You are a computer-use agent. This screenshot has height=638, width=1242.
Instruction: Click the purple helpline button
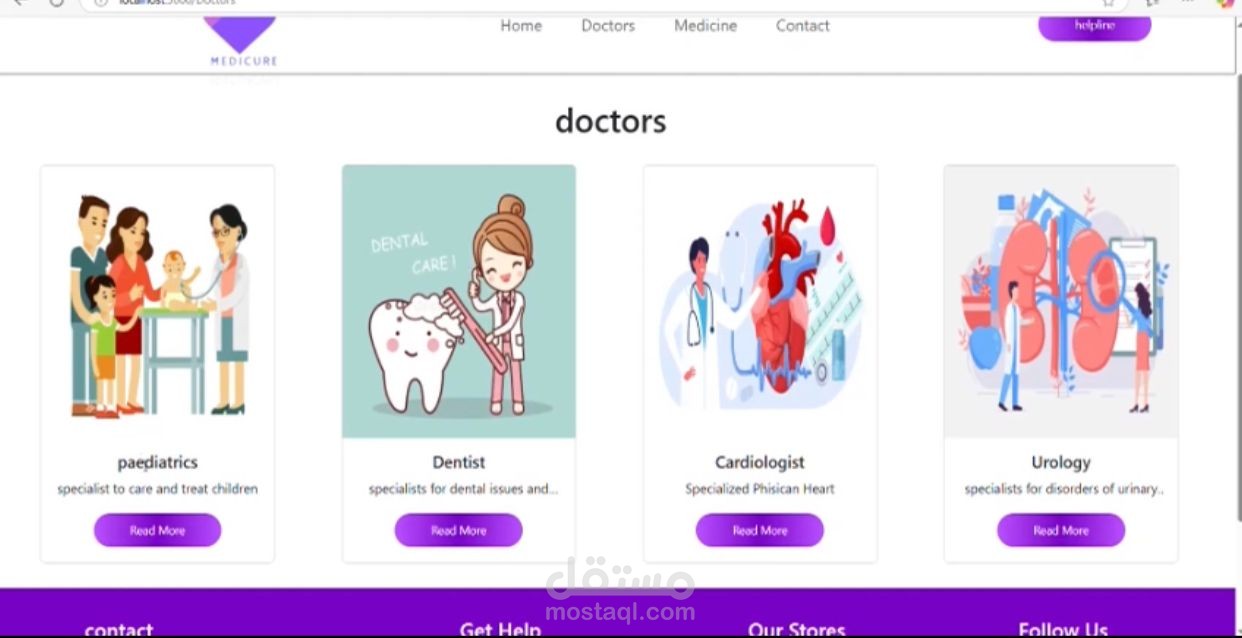click(x=1094, y=26)
